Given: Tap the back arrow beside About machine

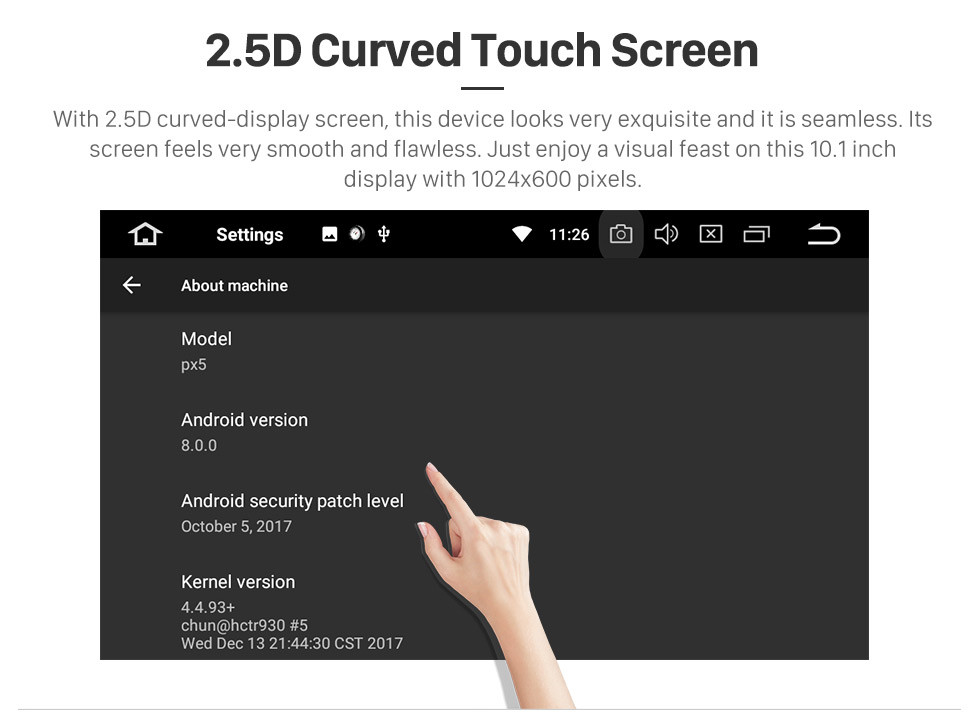Looking at the screenshot, I should [132, 285].
